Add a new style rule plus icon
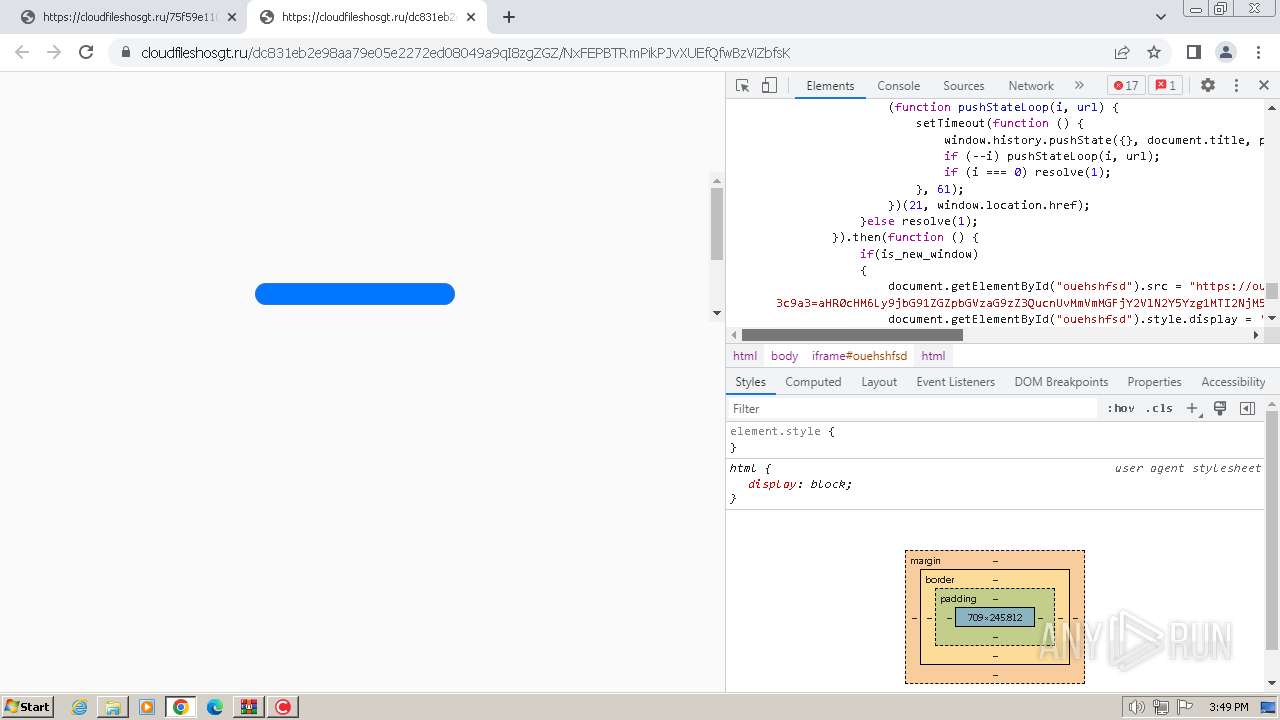Image resolution: width=1280 pixels, height=720 pixels. click(x=1192, y=409)
